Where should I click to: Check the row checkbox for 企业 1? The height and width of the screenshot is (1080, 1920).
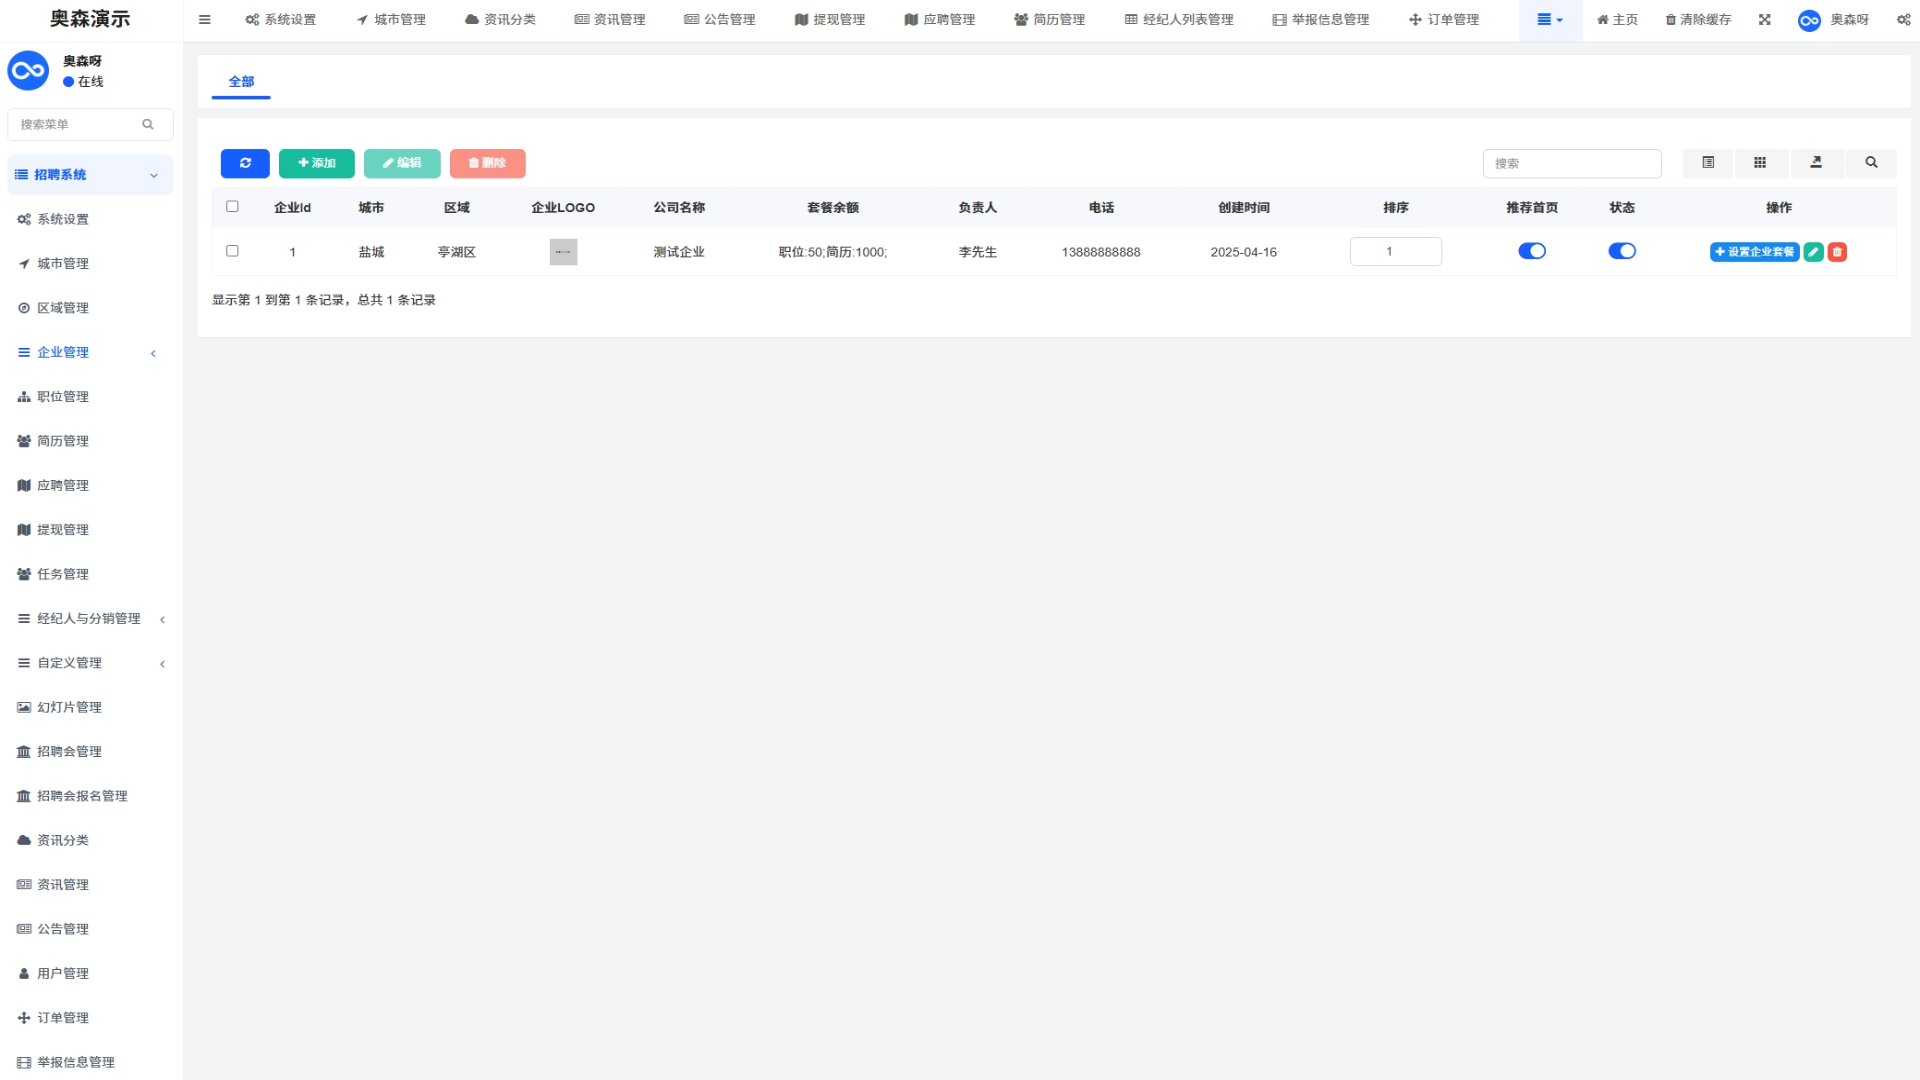(232, 251)
